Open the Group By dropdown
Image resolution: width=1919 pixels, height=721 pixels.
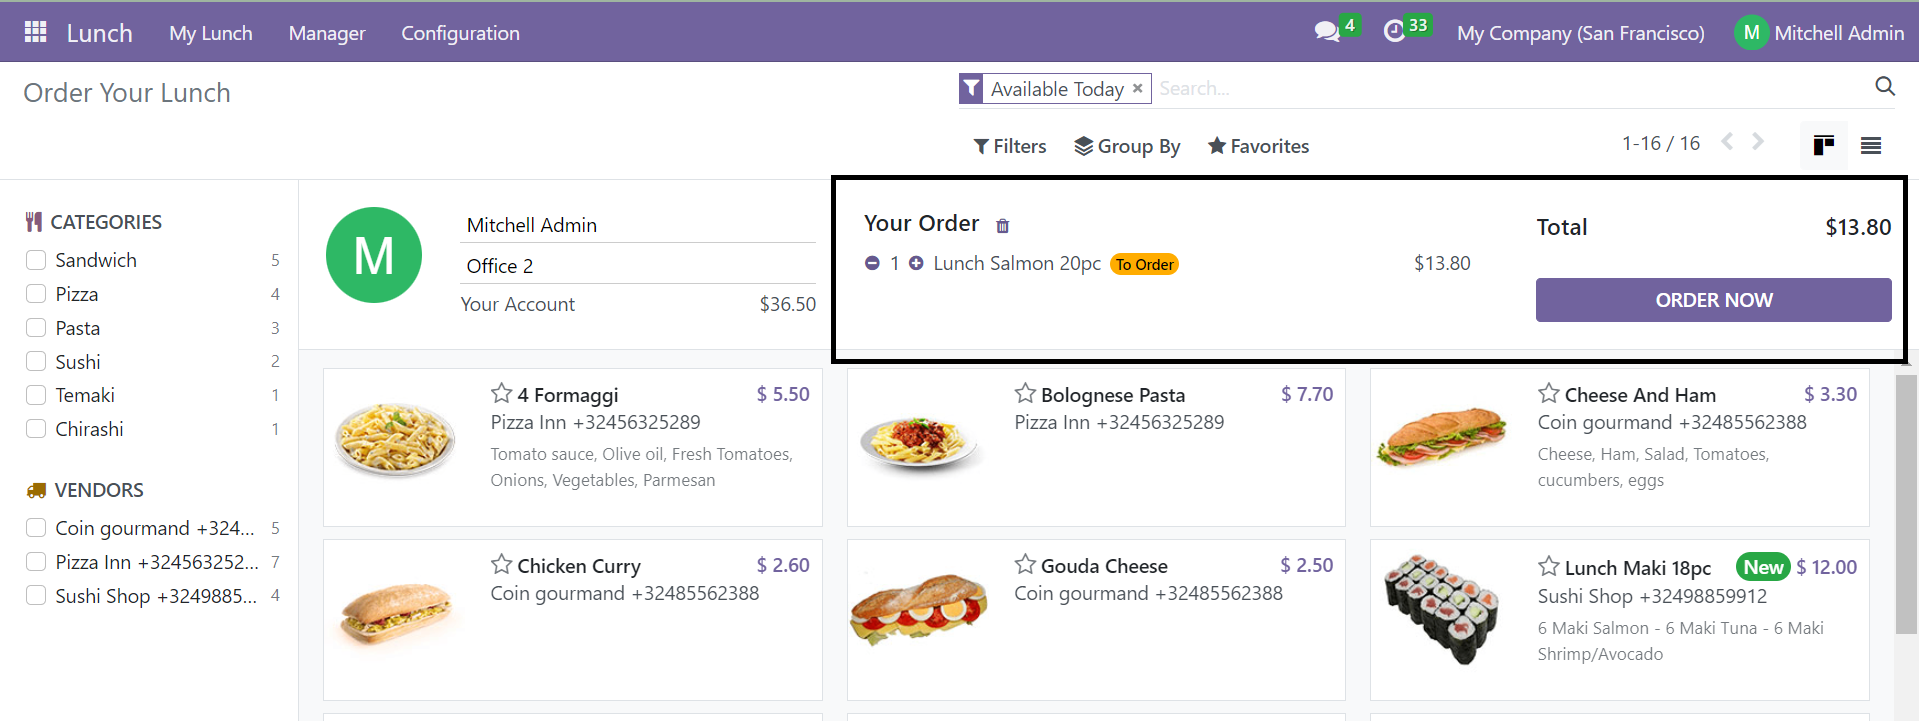click(1127, 146)
